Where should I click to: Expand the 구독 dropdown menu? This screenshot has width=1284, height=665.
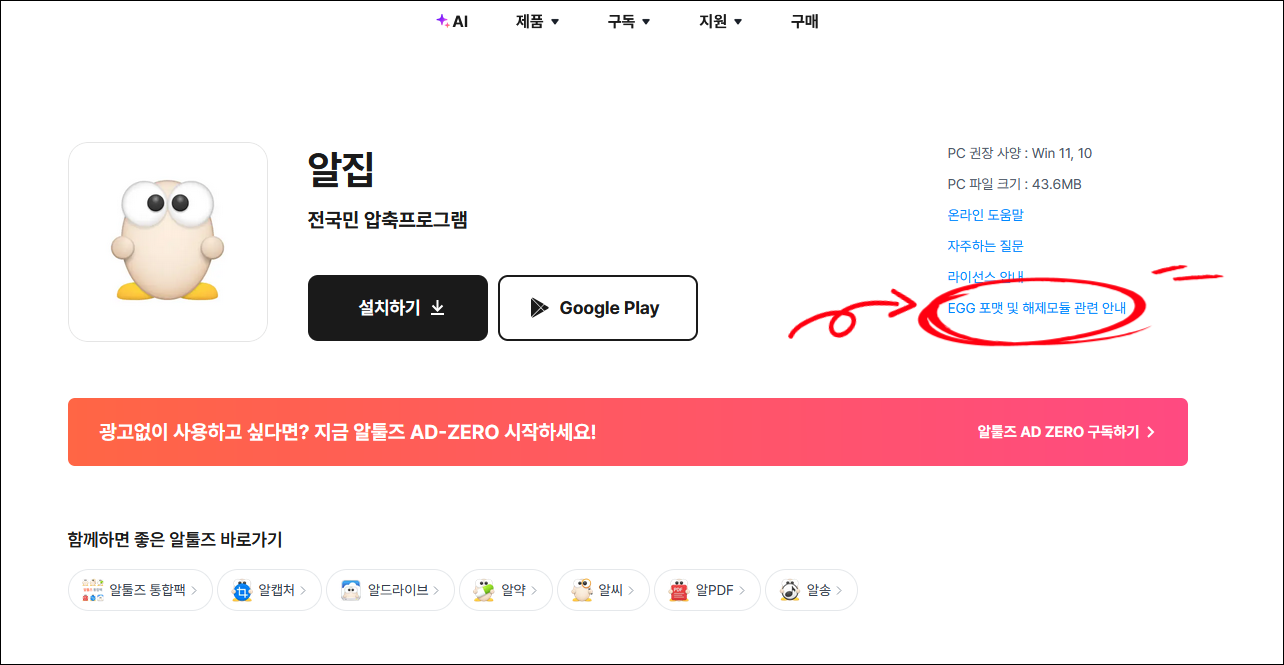[x=629, y=21]
